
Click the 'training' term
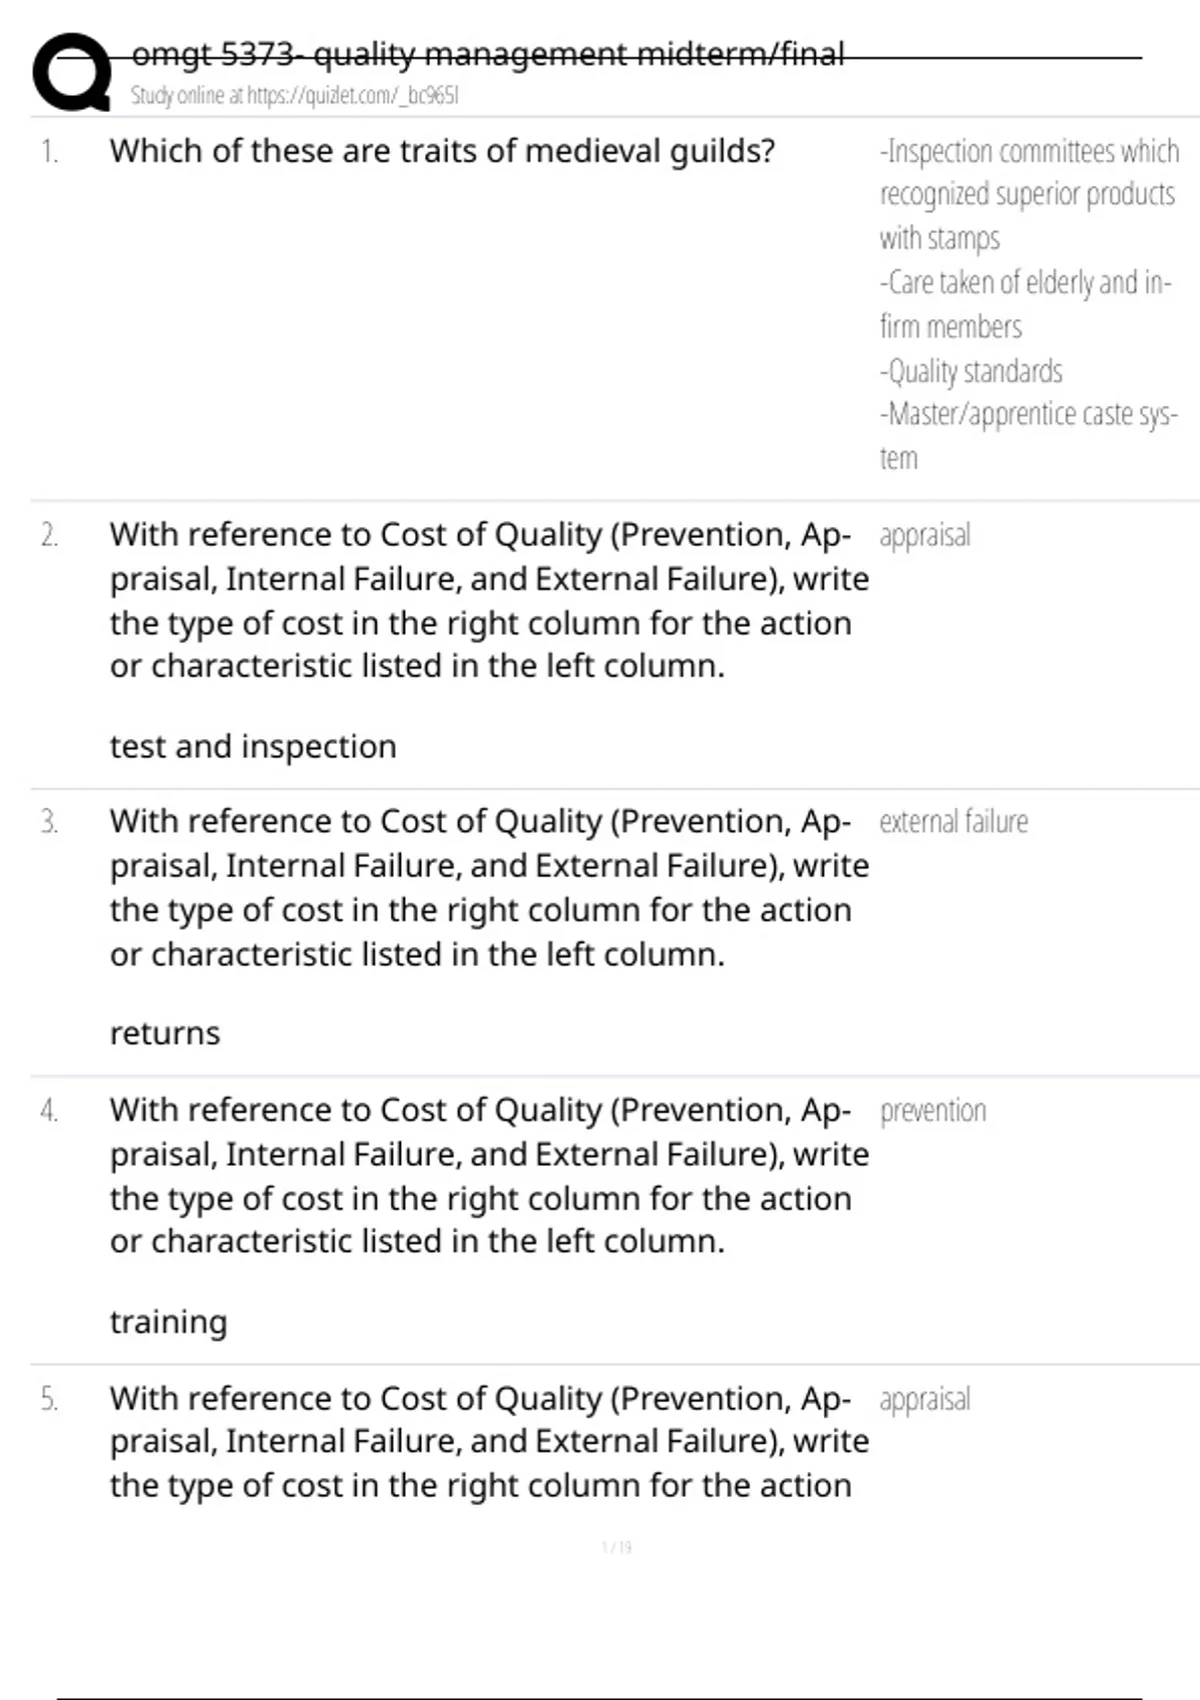click(x=169, y=1322)
